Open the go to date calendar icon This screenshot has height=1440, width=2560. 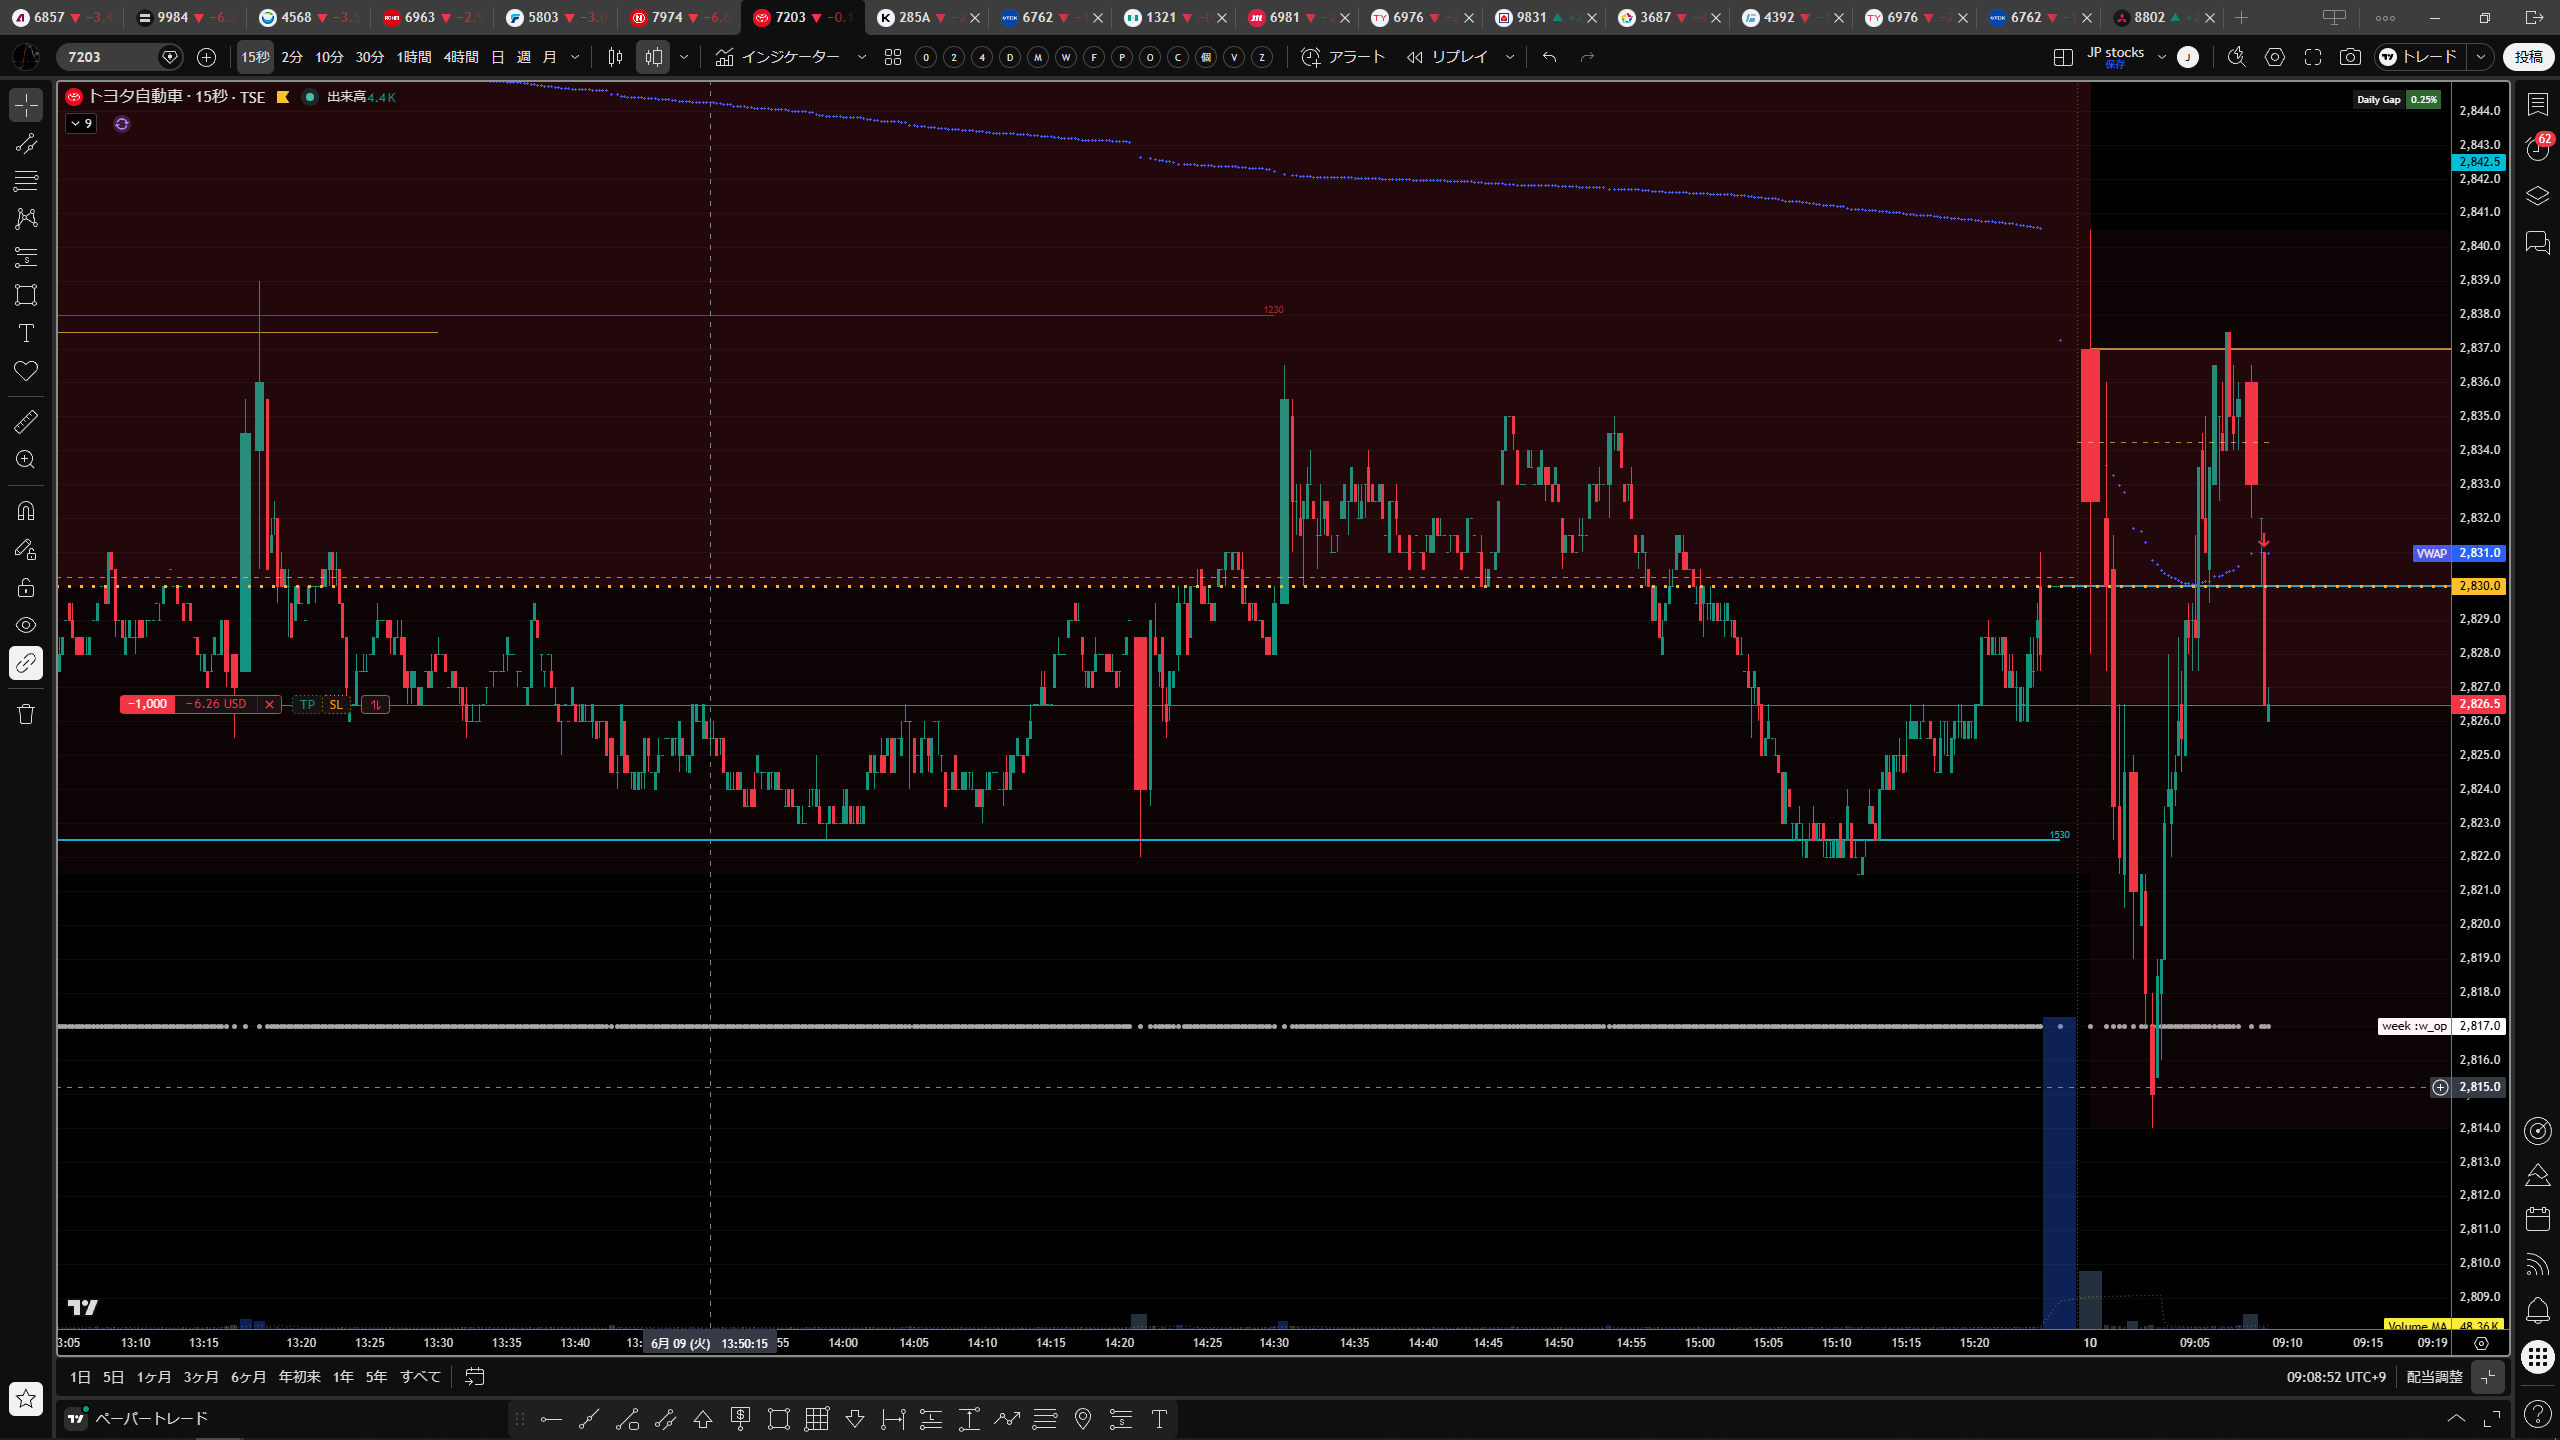coord(475,1377)
